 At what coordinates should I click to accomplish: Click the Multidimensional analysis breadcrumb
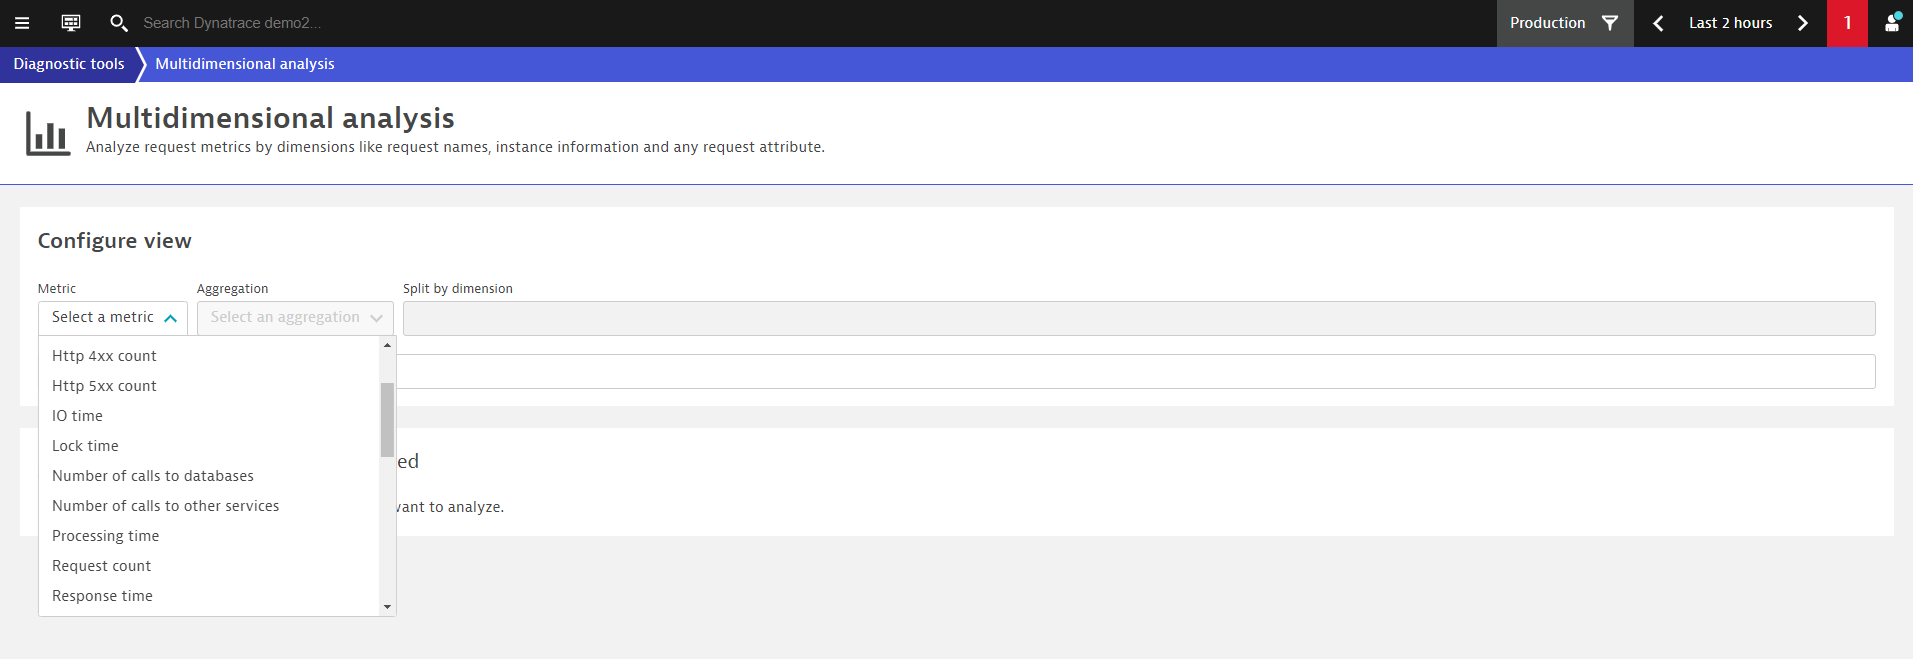(x=245, y=64)
